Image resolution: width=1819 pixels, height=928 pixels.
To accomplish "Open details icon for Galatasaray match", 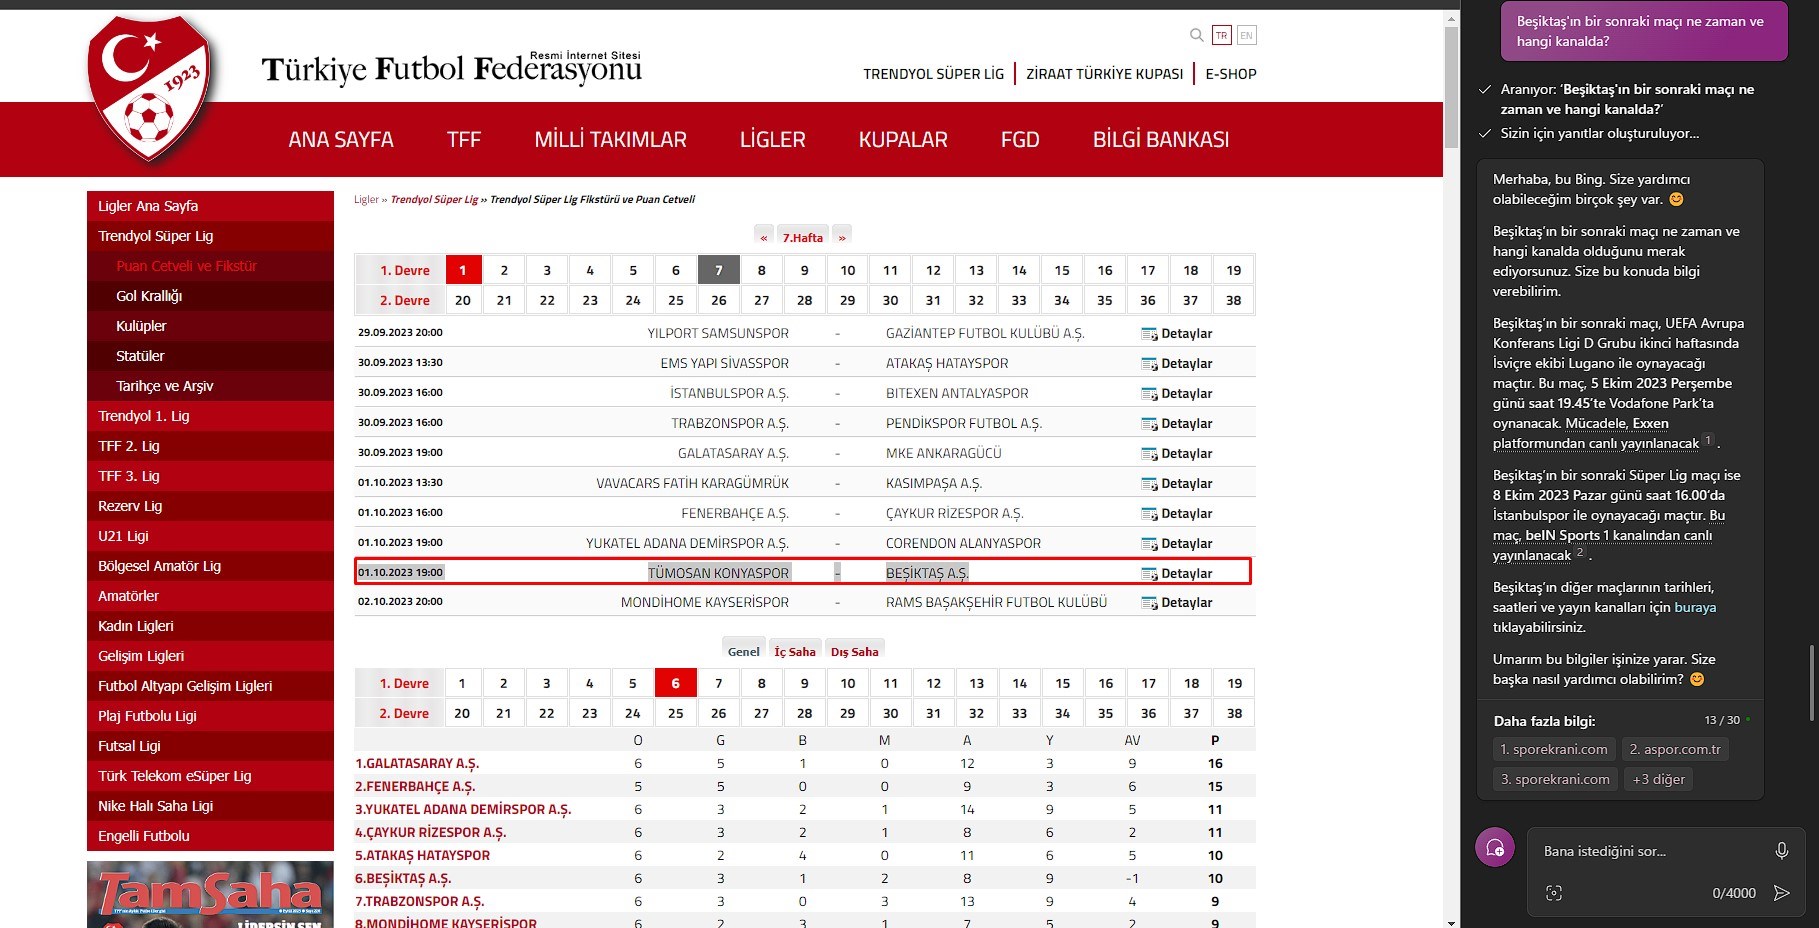I will click(x=1149, y=454).
